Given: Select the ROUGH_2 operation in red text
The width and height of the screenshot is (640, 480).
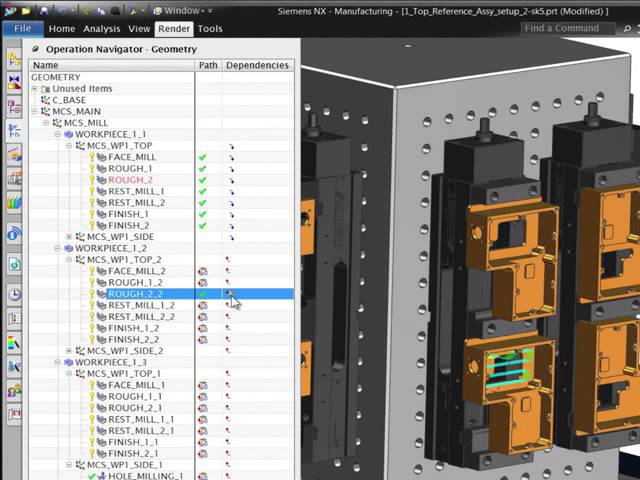Looking at the screenshot, I should click(130, 180).
